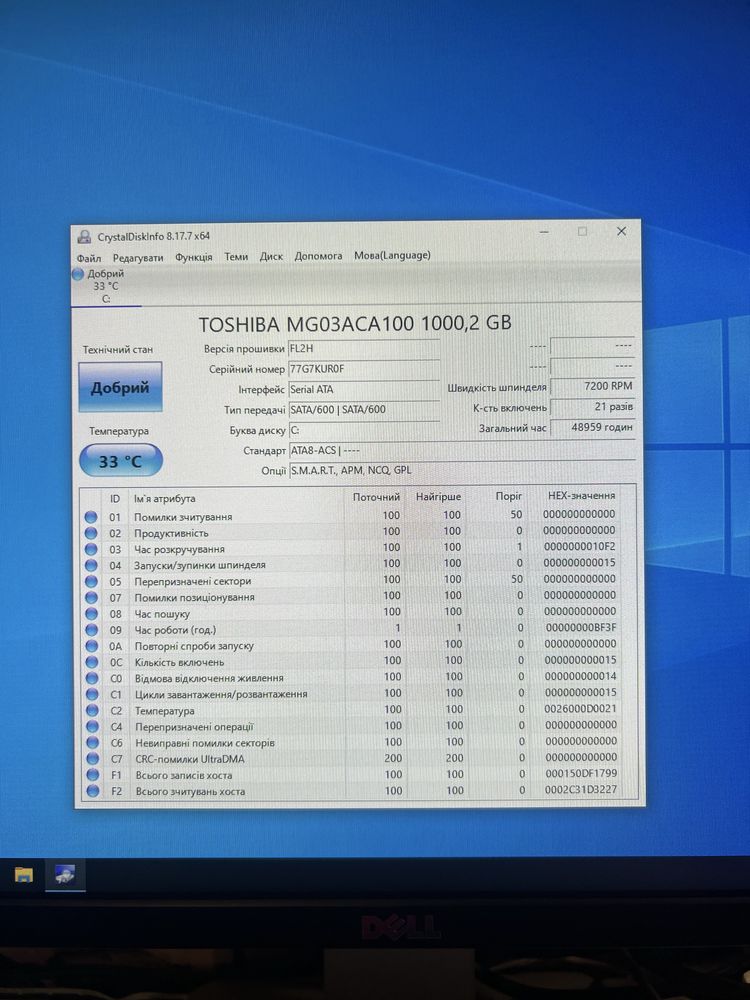Click status icon for Всього записів хоста

point(93,775)
